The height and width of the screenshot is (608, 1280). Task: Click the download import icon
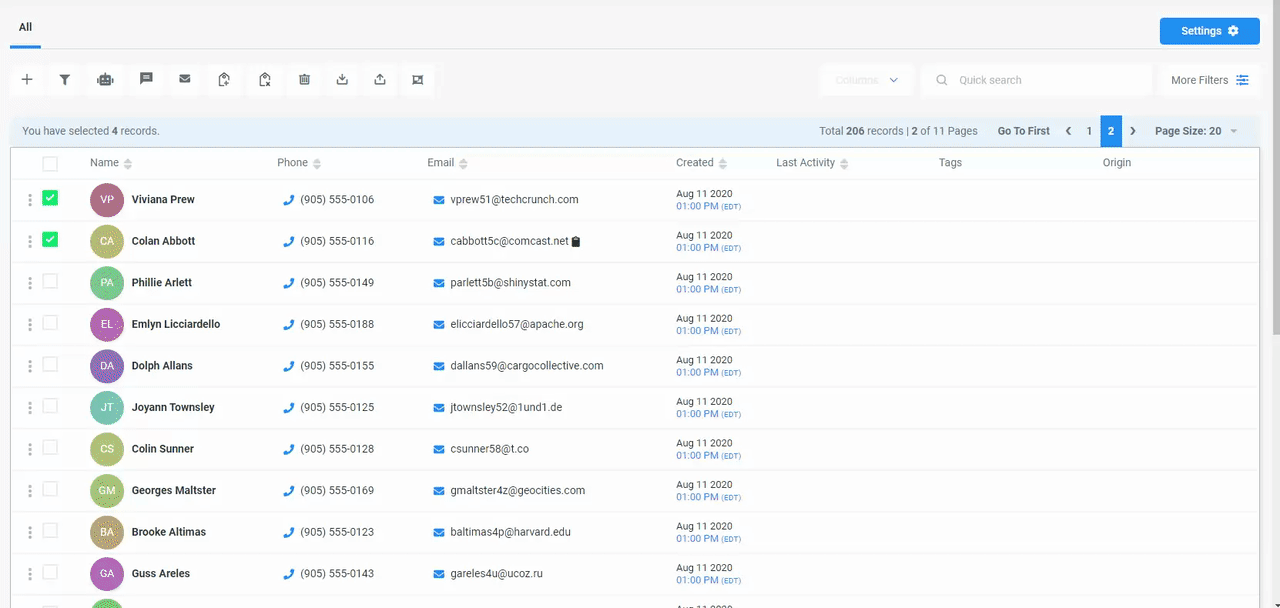click(342, 80)
